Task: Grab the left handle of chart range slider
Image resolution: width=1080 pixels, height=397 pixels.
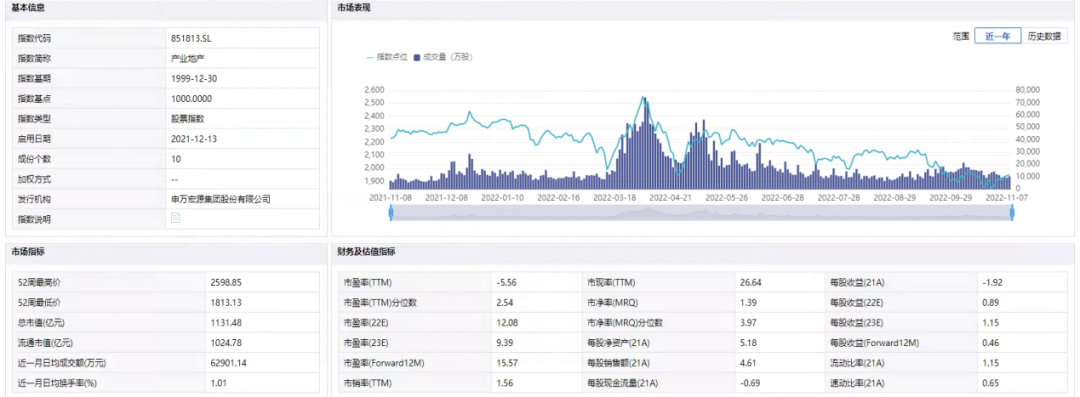Action: [x=391, y=214]
